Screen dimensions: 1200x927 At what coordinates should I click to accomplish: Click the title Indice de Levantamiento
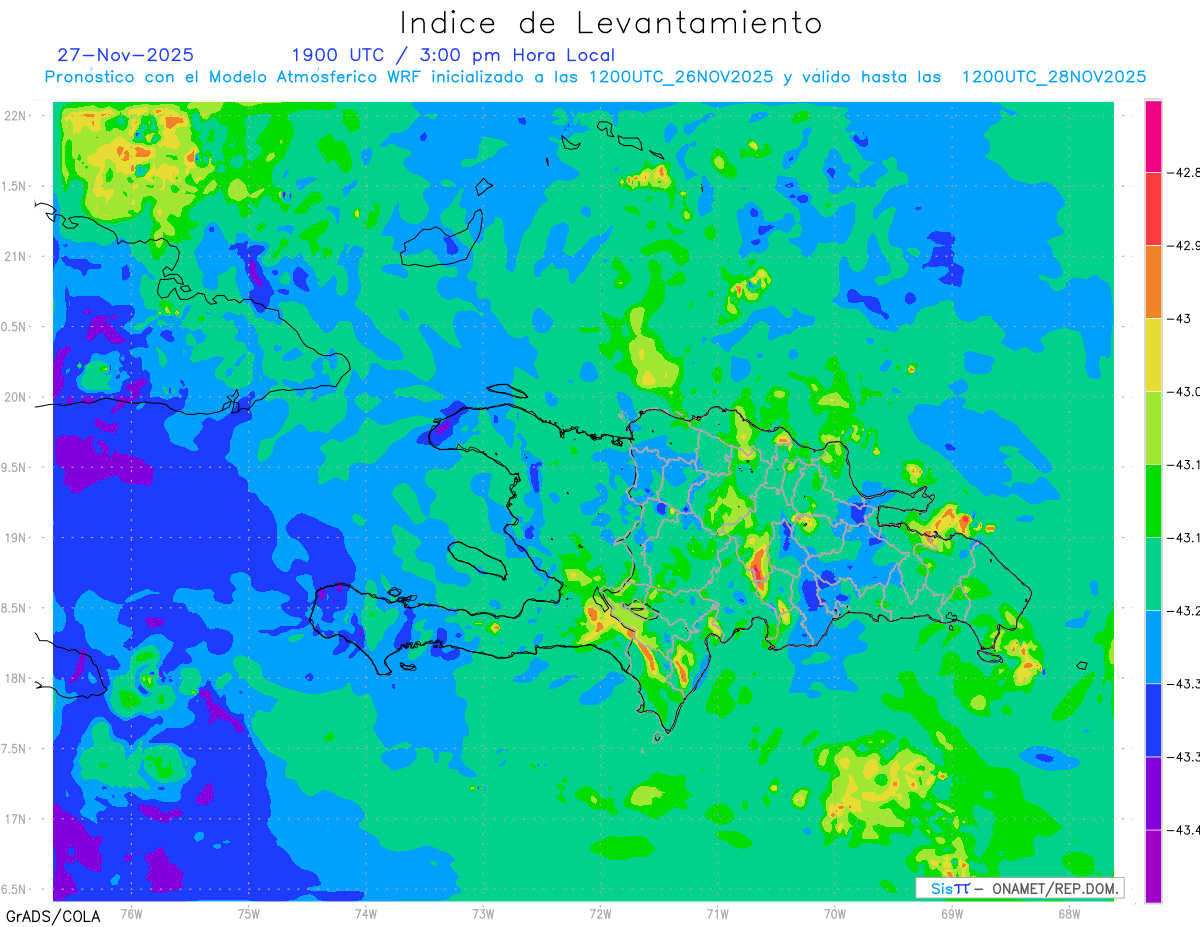611,22
